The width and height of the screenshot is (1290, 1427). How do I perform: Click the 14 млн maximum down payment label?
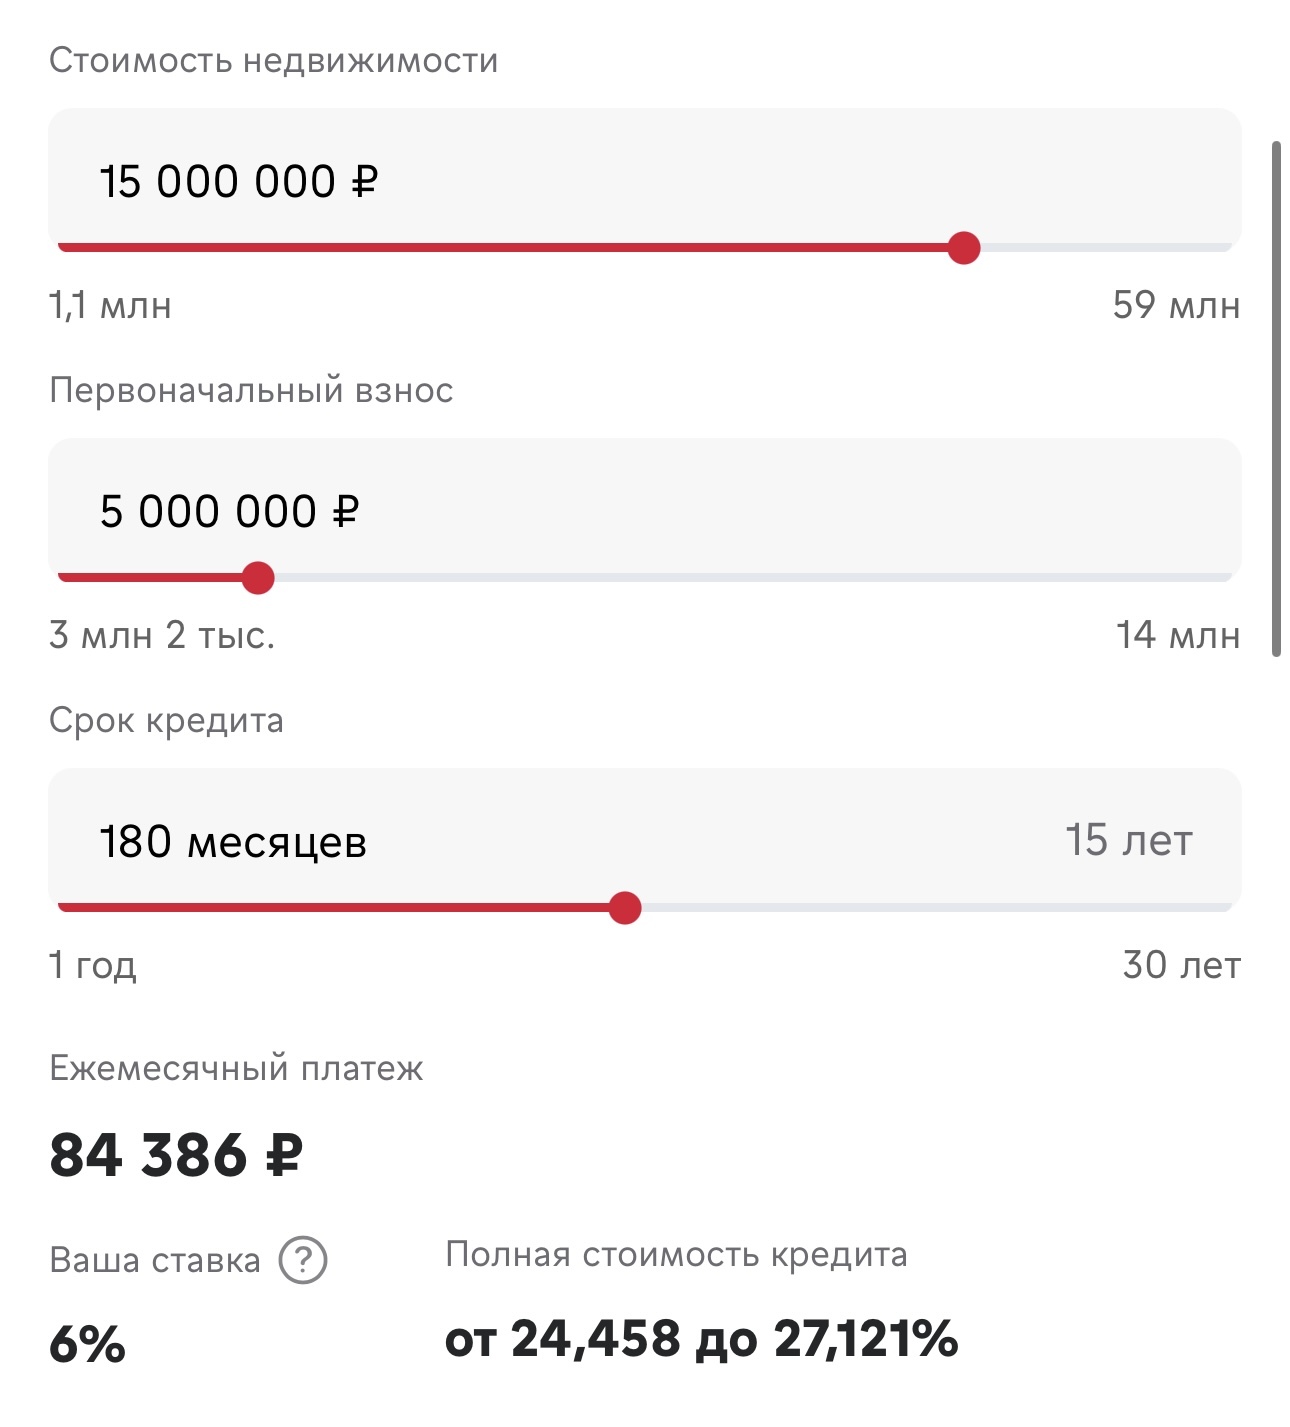1178,635
